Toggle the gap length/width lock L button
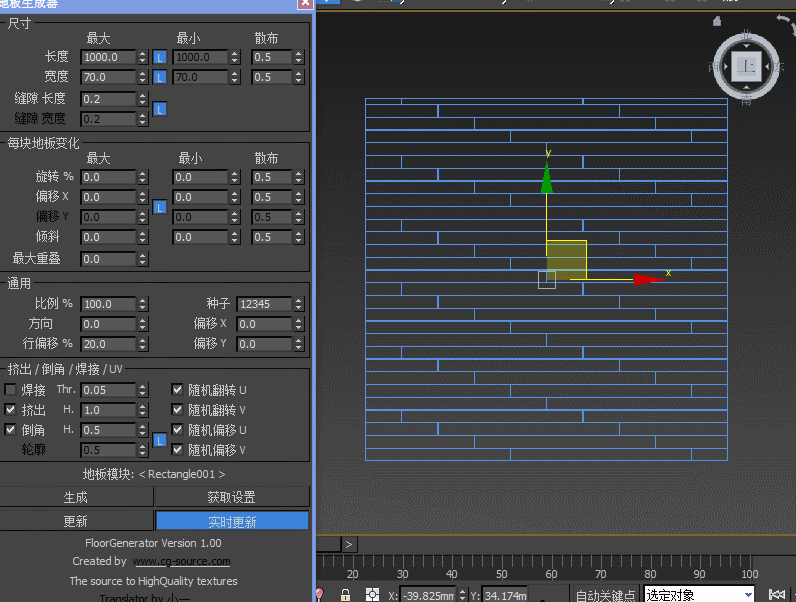The height and width of the screenshot is (602, 796). coord(159,109)
